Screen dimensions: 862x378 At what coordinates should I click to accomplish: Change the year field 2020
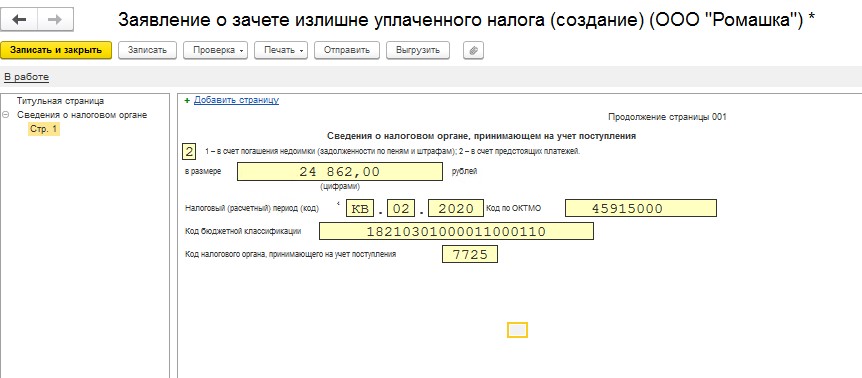(456, 209)
